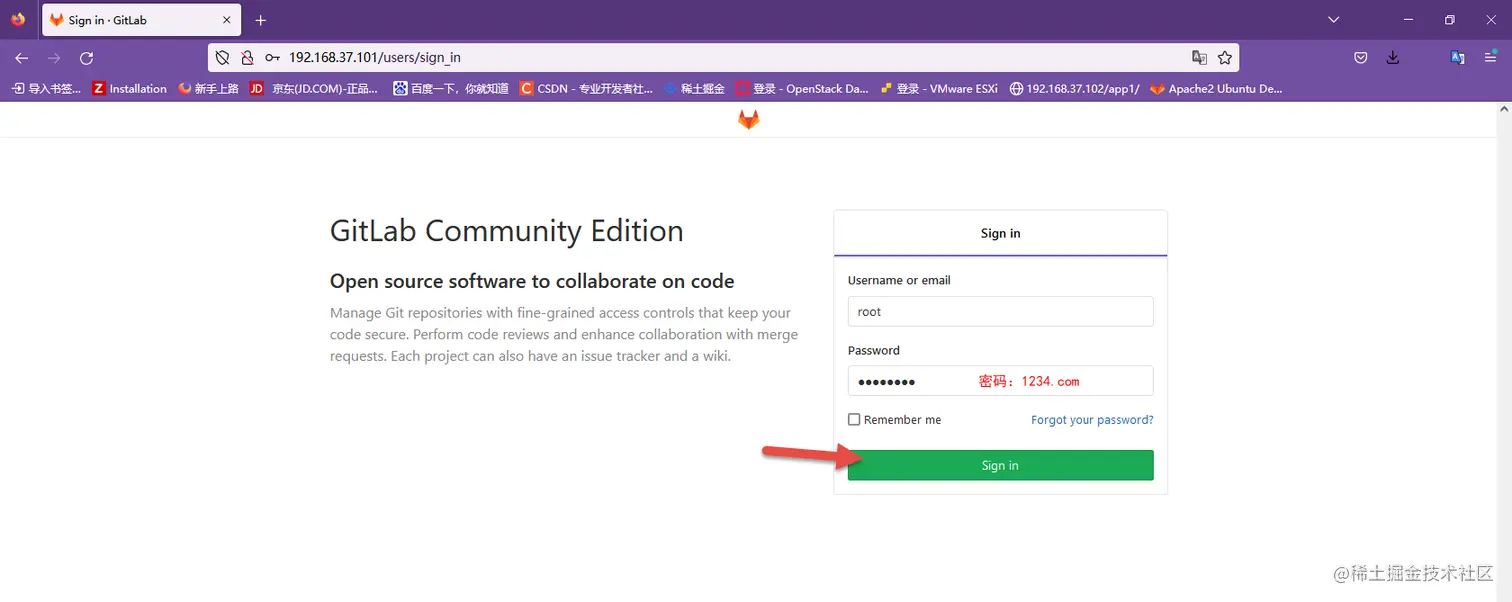Click the saved password key icon
Viewport: 1512px width, 602px height.
[x=272, y=58]
